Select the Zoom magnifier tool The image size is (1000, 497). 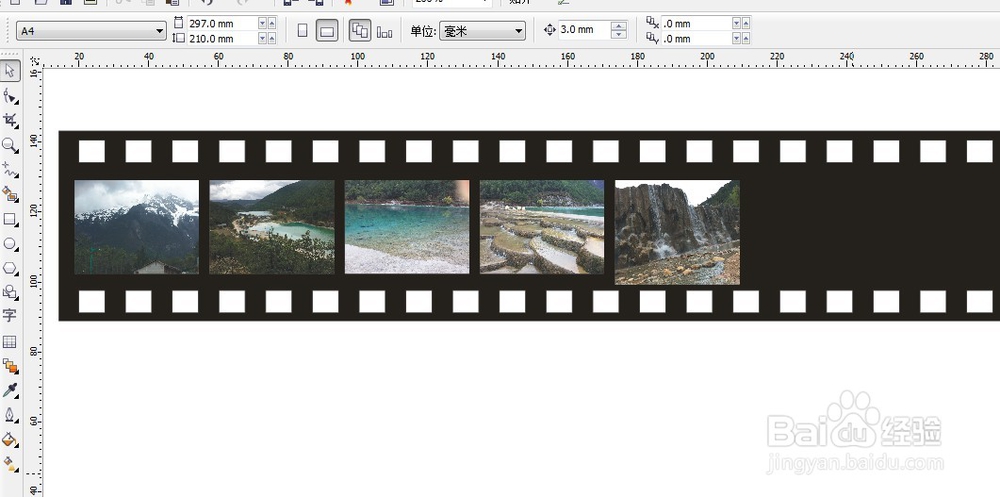10,145
